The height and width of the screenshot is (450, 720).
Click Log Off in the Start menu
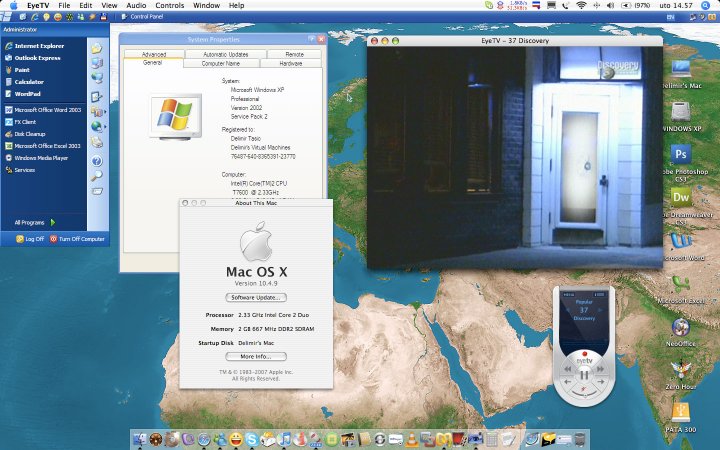pos(30,239)
